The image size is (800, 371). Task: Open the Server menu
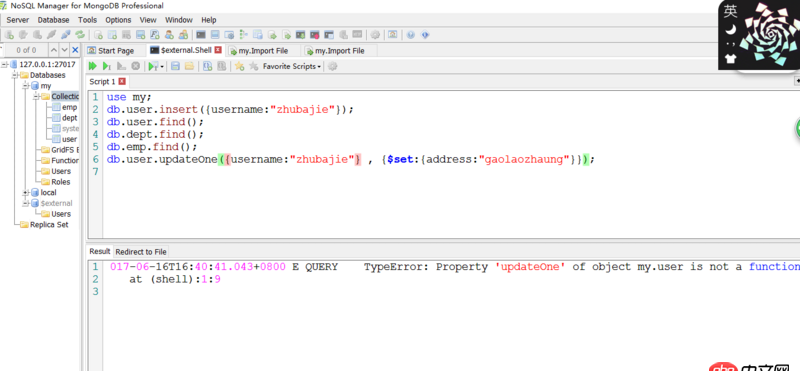(x=18, y=20)
